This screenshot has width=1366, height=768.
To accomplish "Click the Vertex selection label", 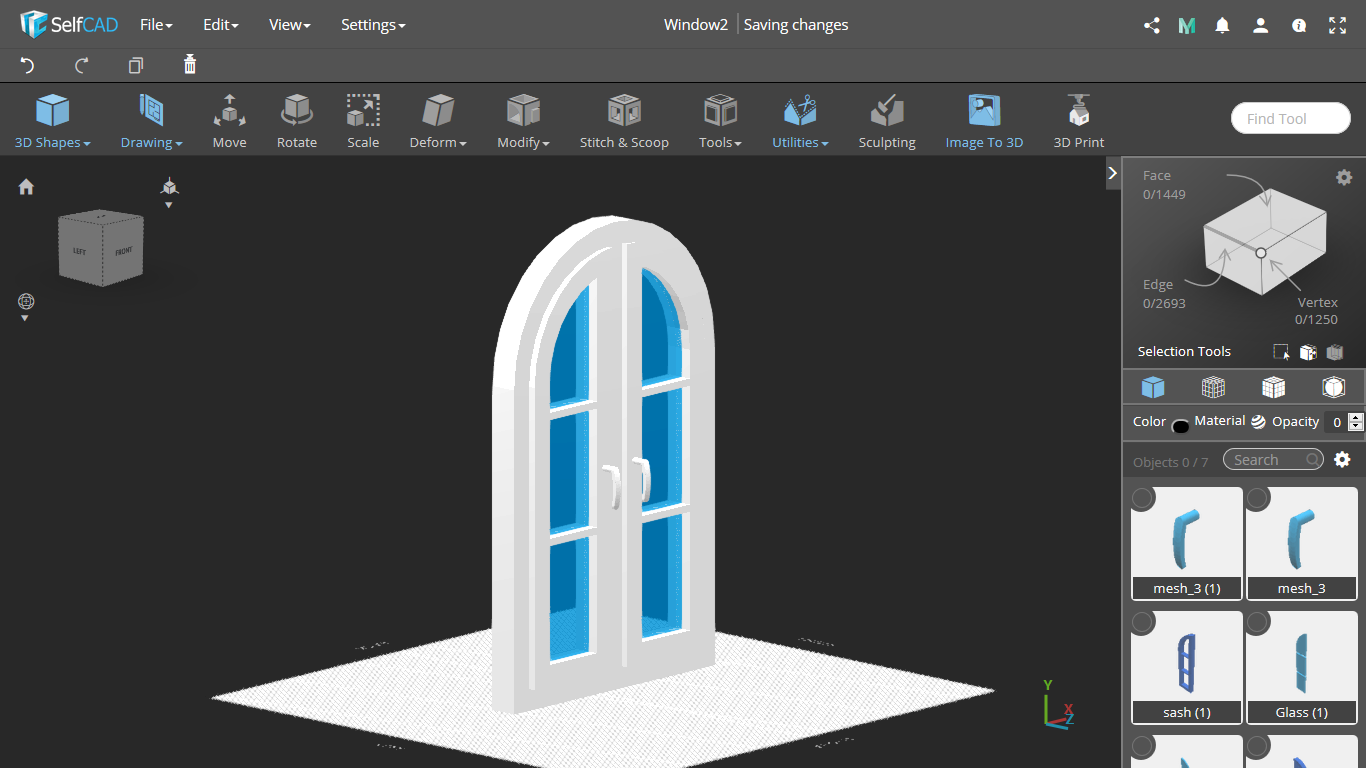I will pyautogui.click(x=1318, y=302).
